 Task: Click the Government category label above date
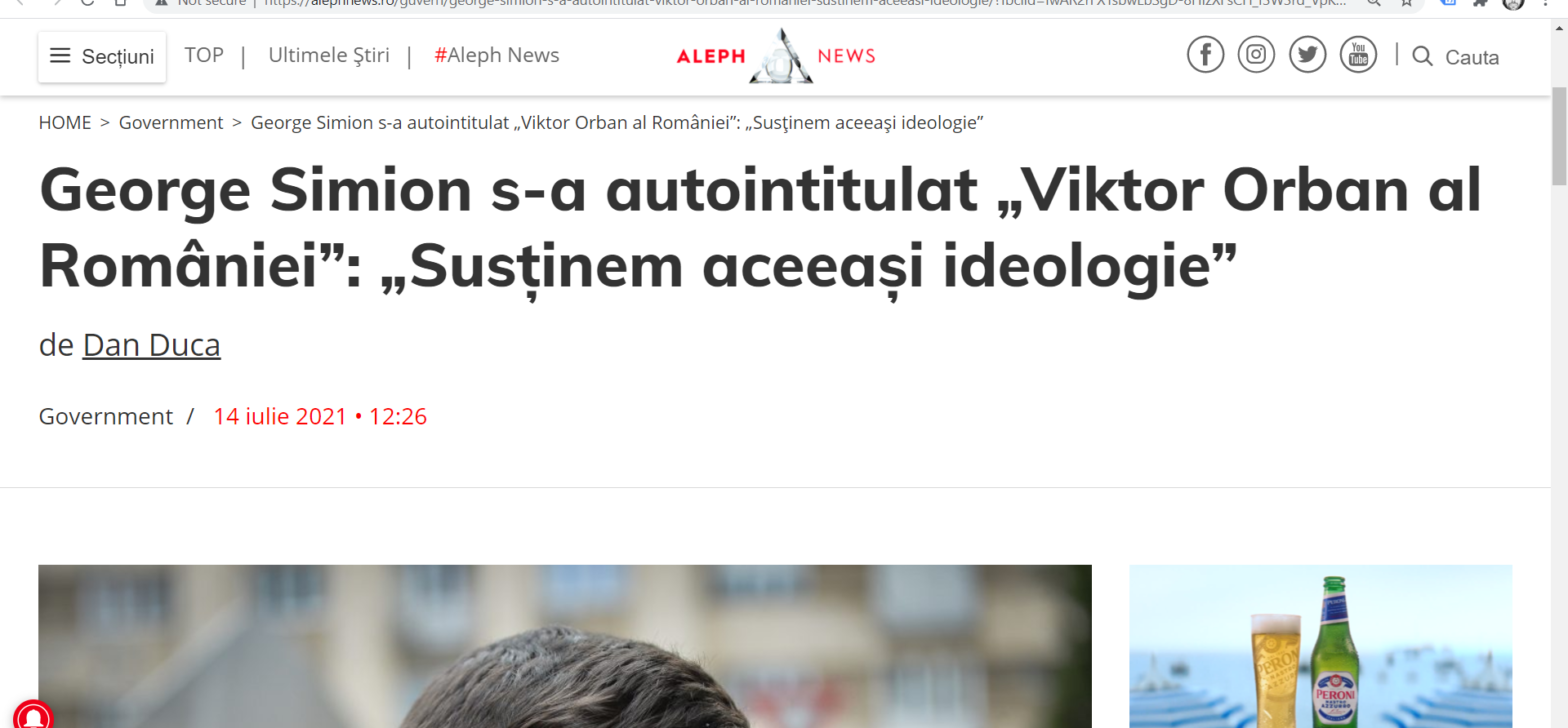coord(106,417)
